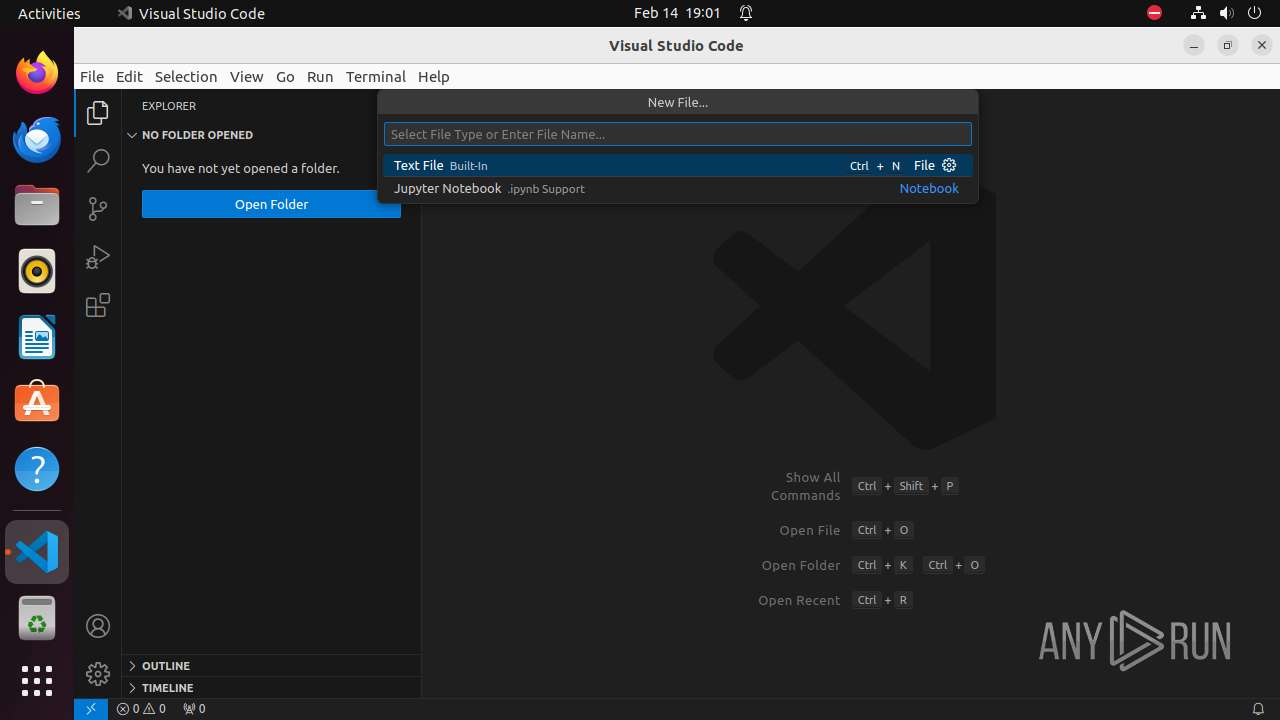Open the Search view in the activity bar
Screen dimensions: 1280x720
[x=98, y=160]
